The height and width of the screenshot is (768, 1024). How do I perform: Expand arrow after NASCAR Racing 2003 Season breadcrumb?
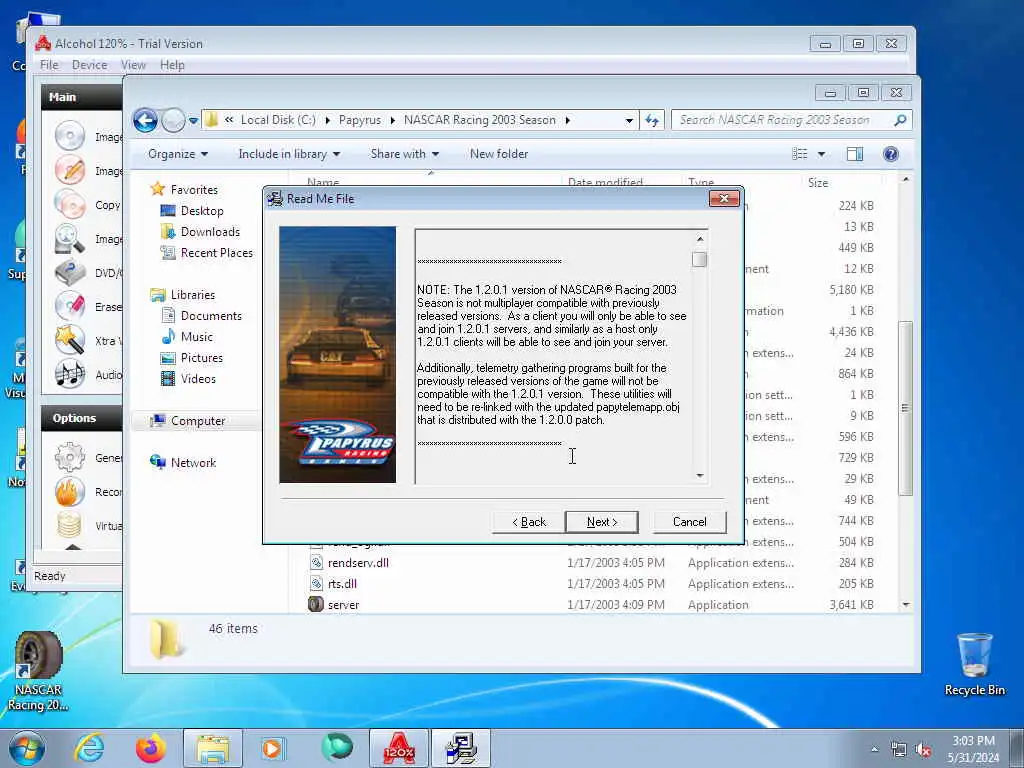tap(568, 120)
